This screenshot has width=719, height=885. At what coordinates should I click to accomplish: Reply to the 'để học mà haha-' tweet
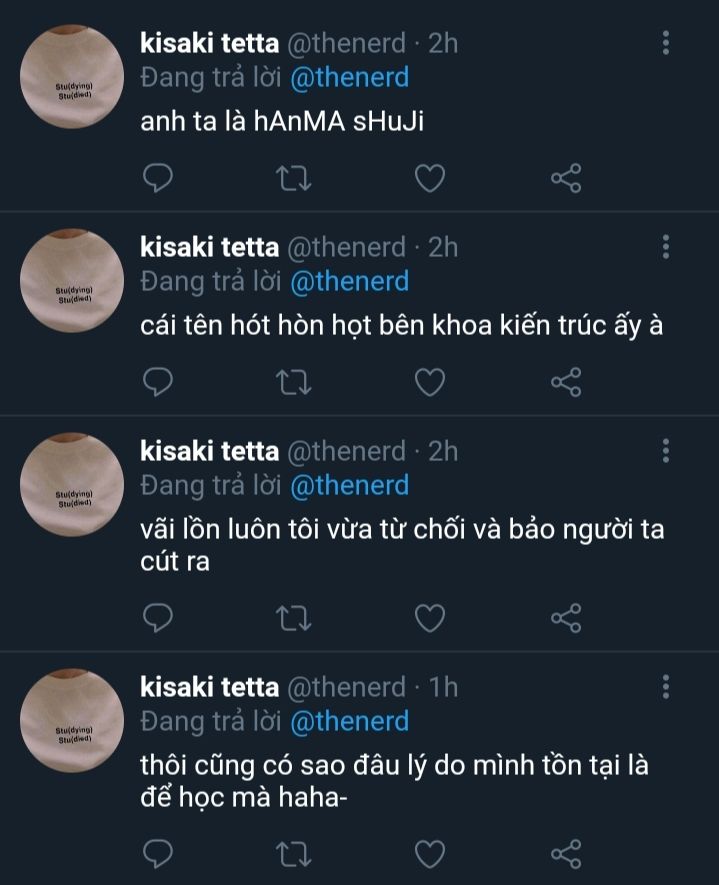tap(159, 854)
